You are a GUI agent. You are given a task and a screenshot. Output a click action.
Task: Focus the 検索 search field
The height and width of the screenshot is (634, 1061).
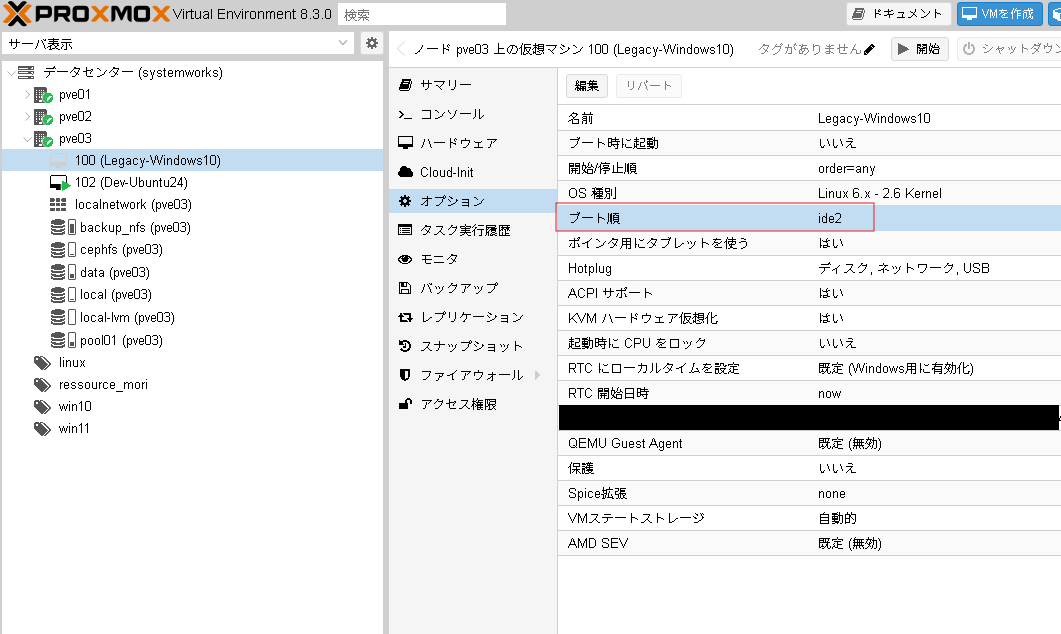[x=422, y=14]
